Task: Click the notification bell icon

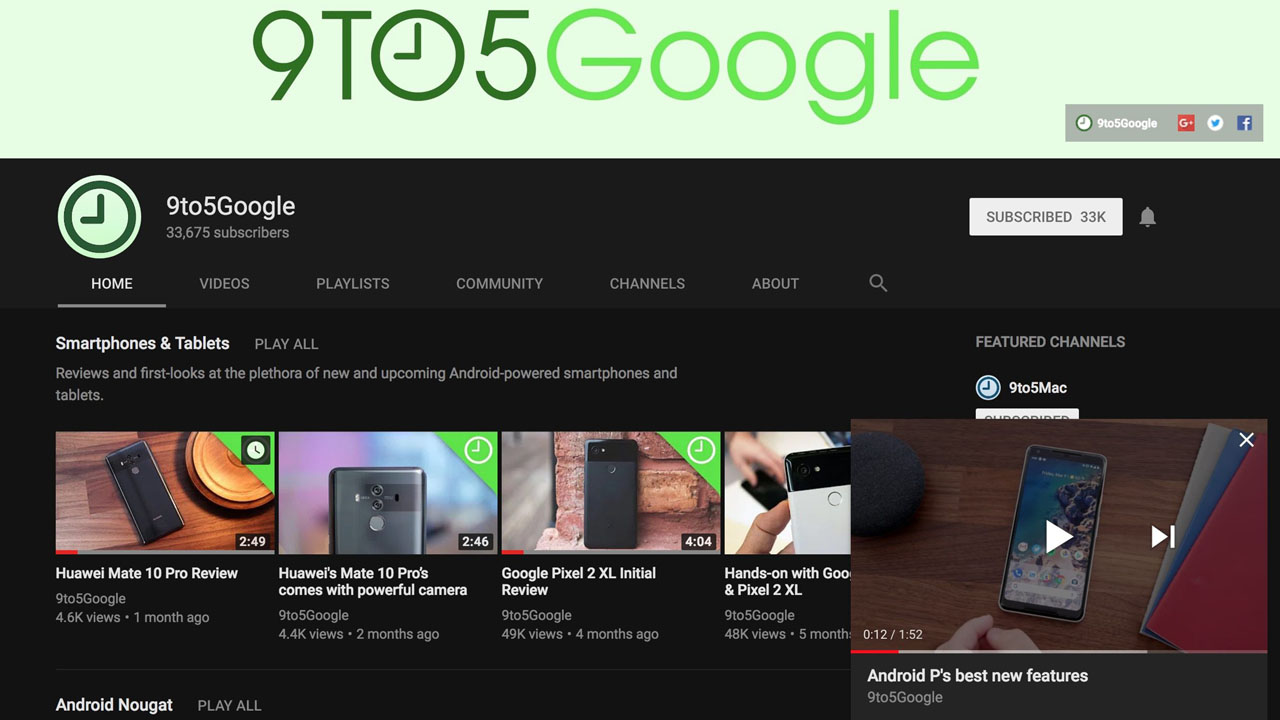Action: pos(1147,217)
